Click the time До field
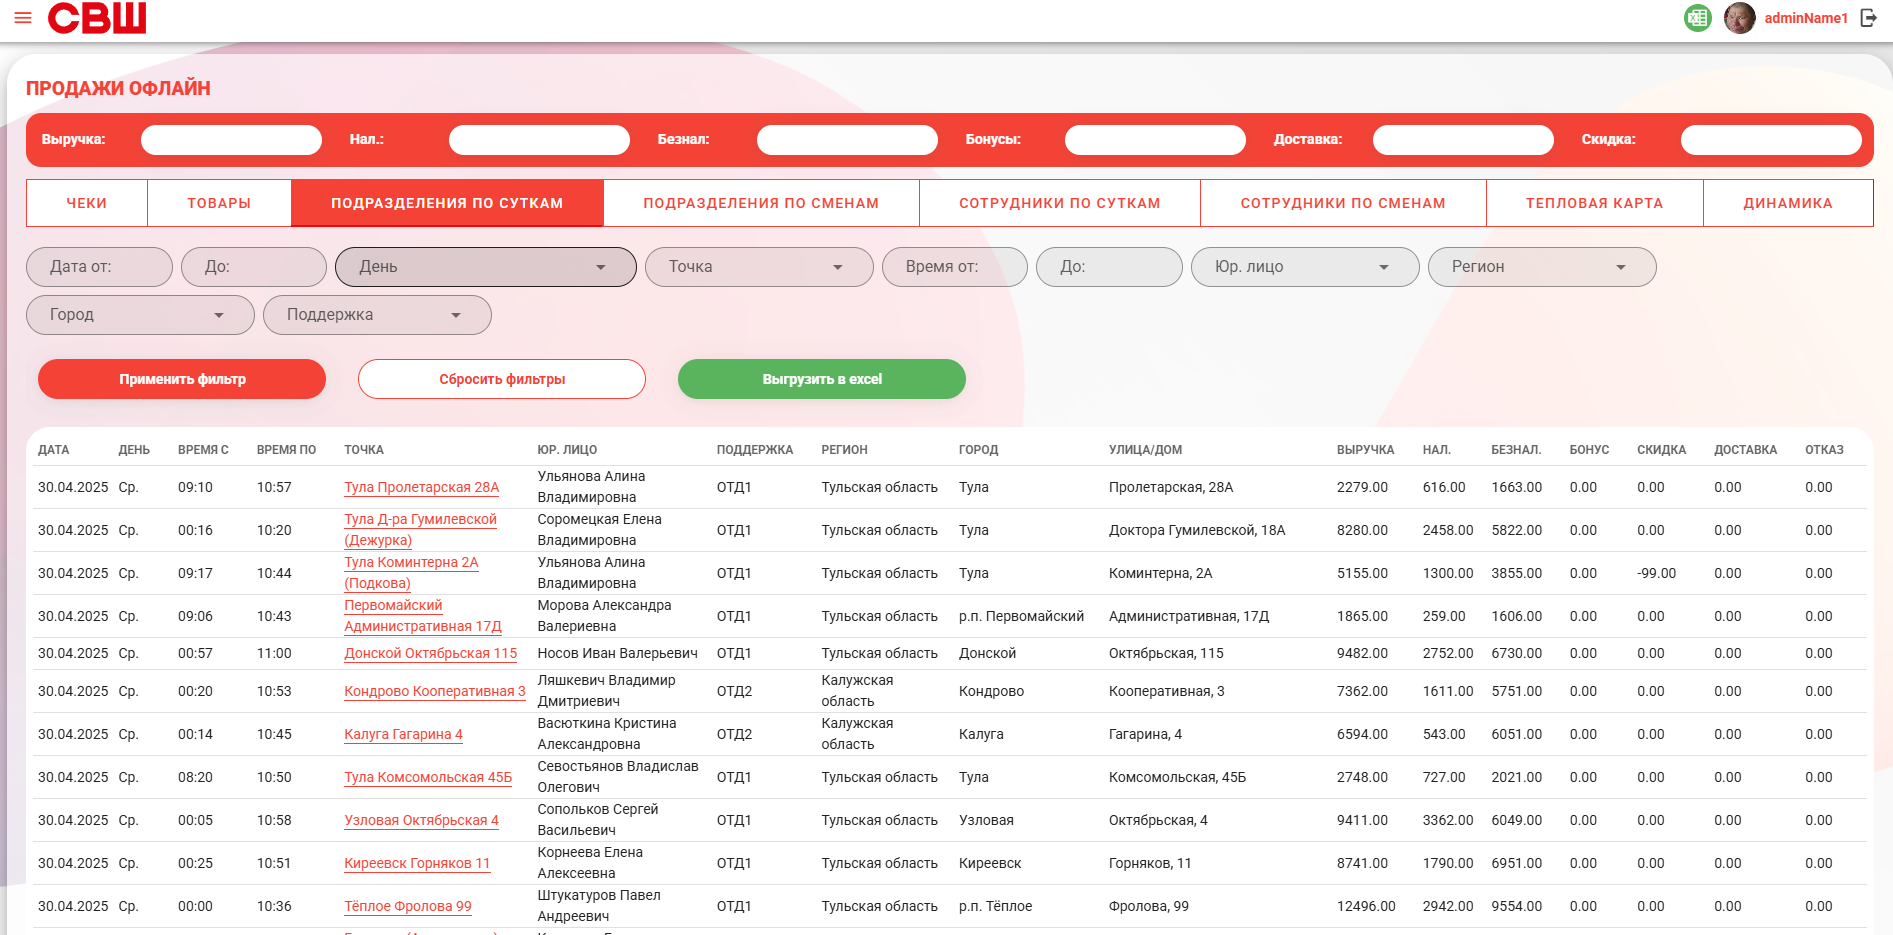This screenshot has width=1893, height=935. click(x=1109, y=267)
